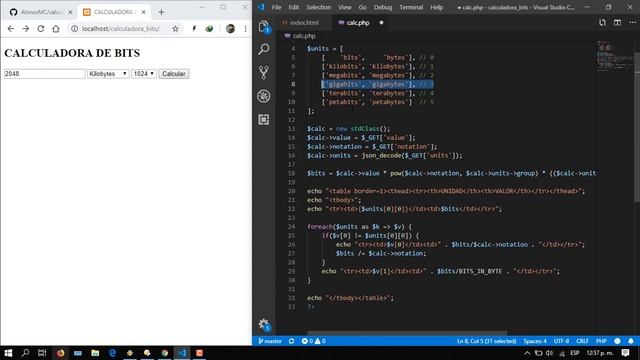The image size is (640, 360).
Task: Open the Debug view in activity bar
Action: (264, 96)
